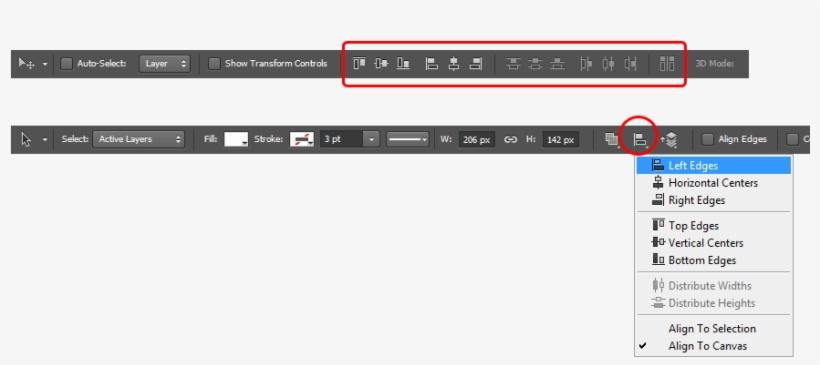The height and width of the screenshot is (365, 820).
Task: Choose Right Edges from the dropdown menu
Action: point(713,200)
